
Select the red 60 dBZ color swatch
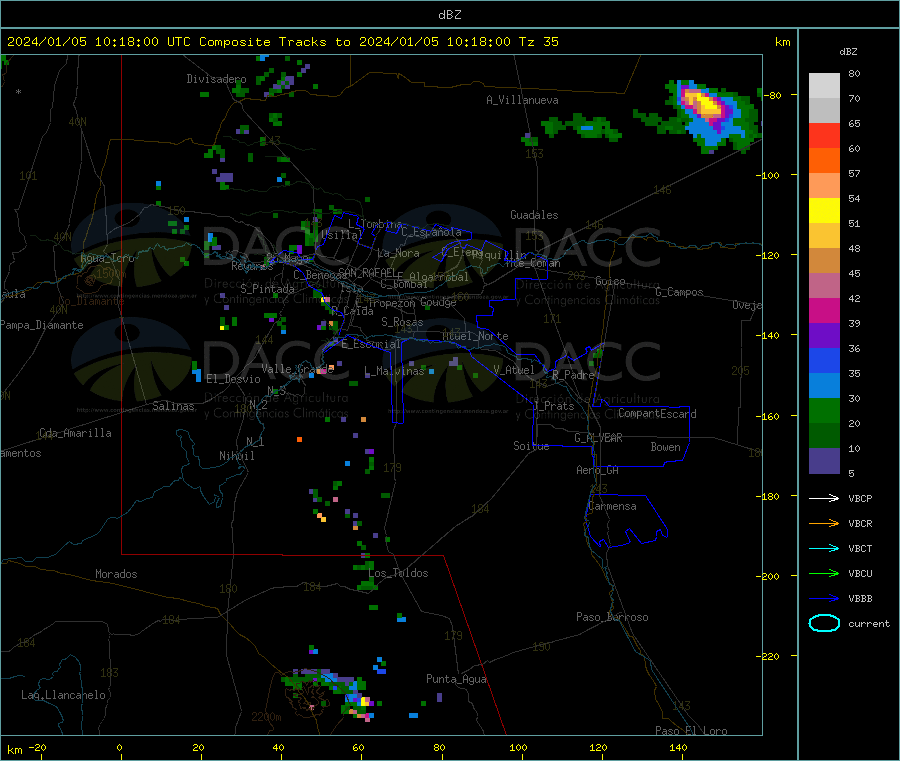click(824, 136)
